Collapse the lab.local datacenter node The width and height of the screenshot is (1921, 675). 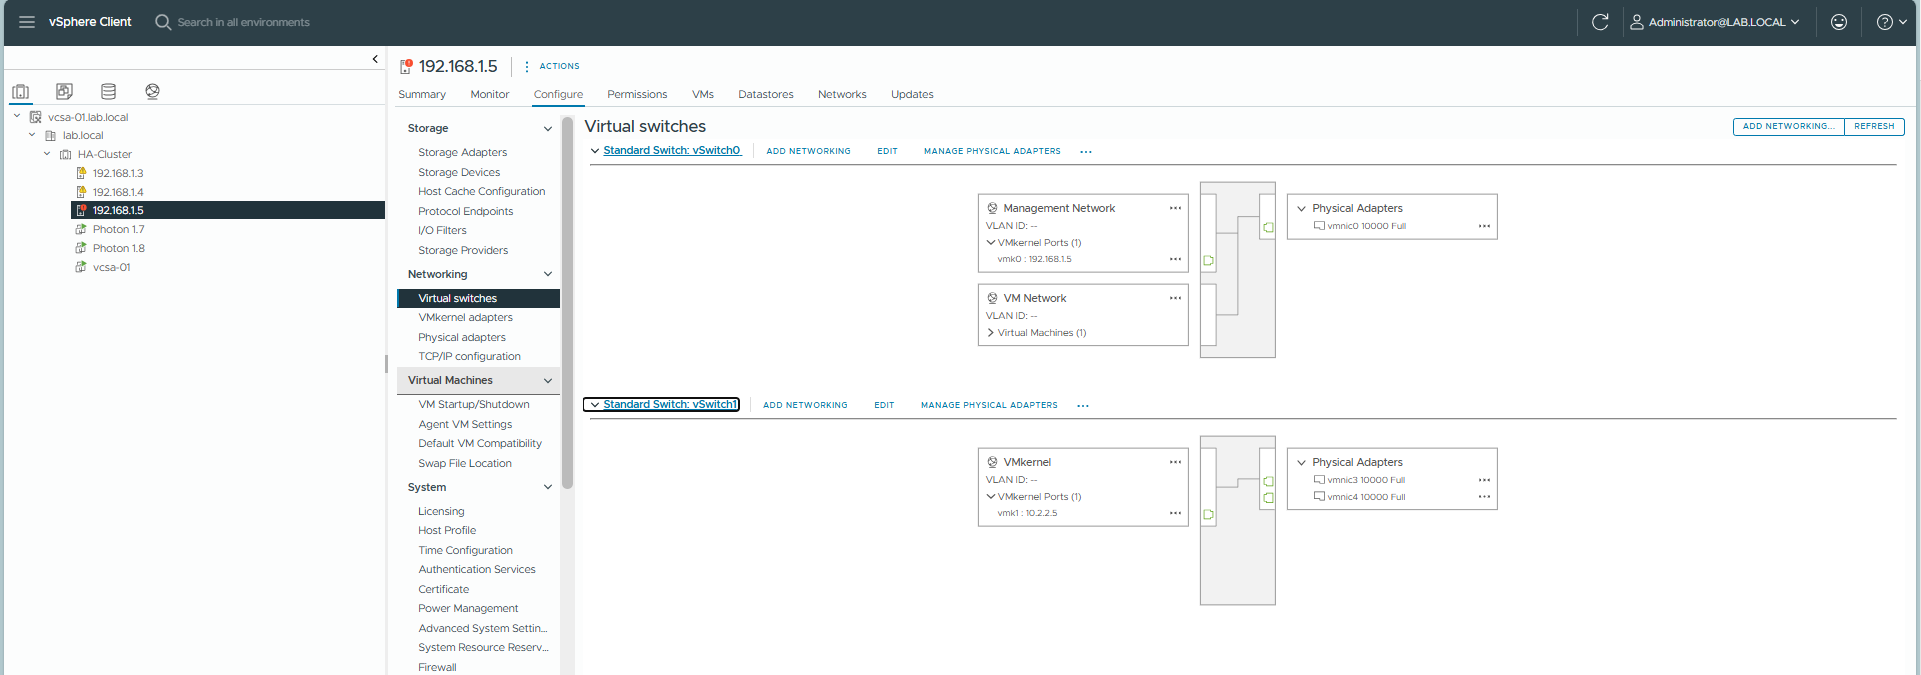[32, 135]
